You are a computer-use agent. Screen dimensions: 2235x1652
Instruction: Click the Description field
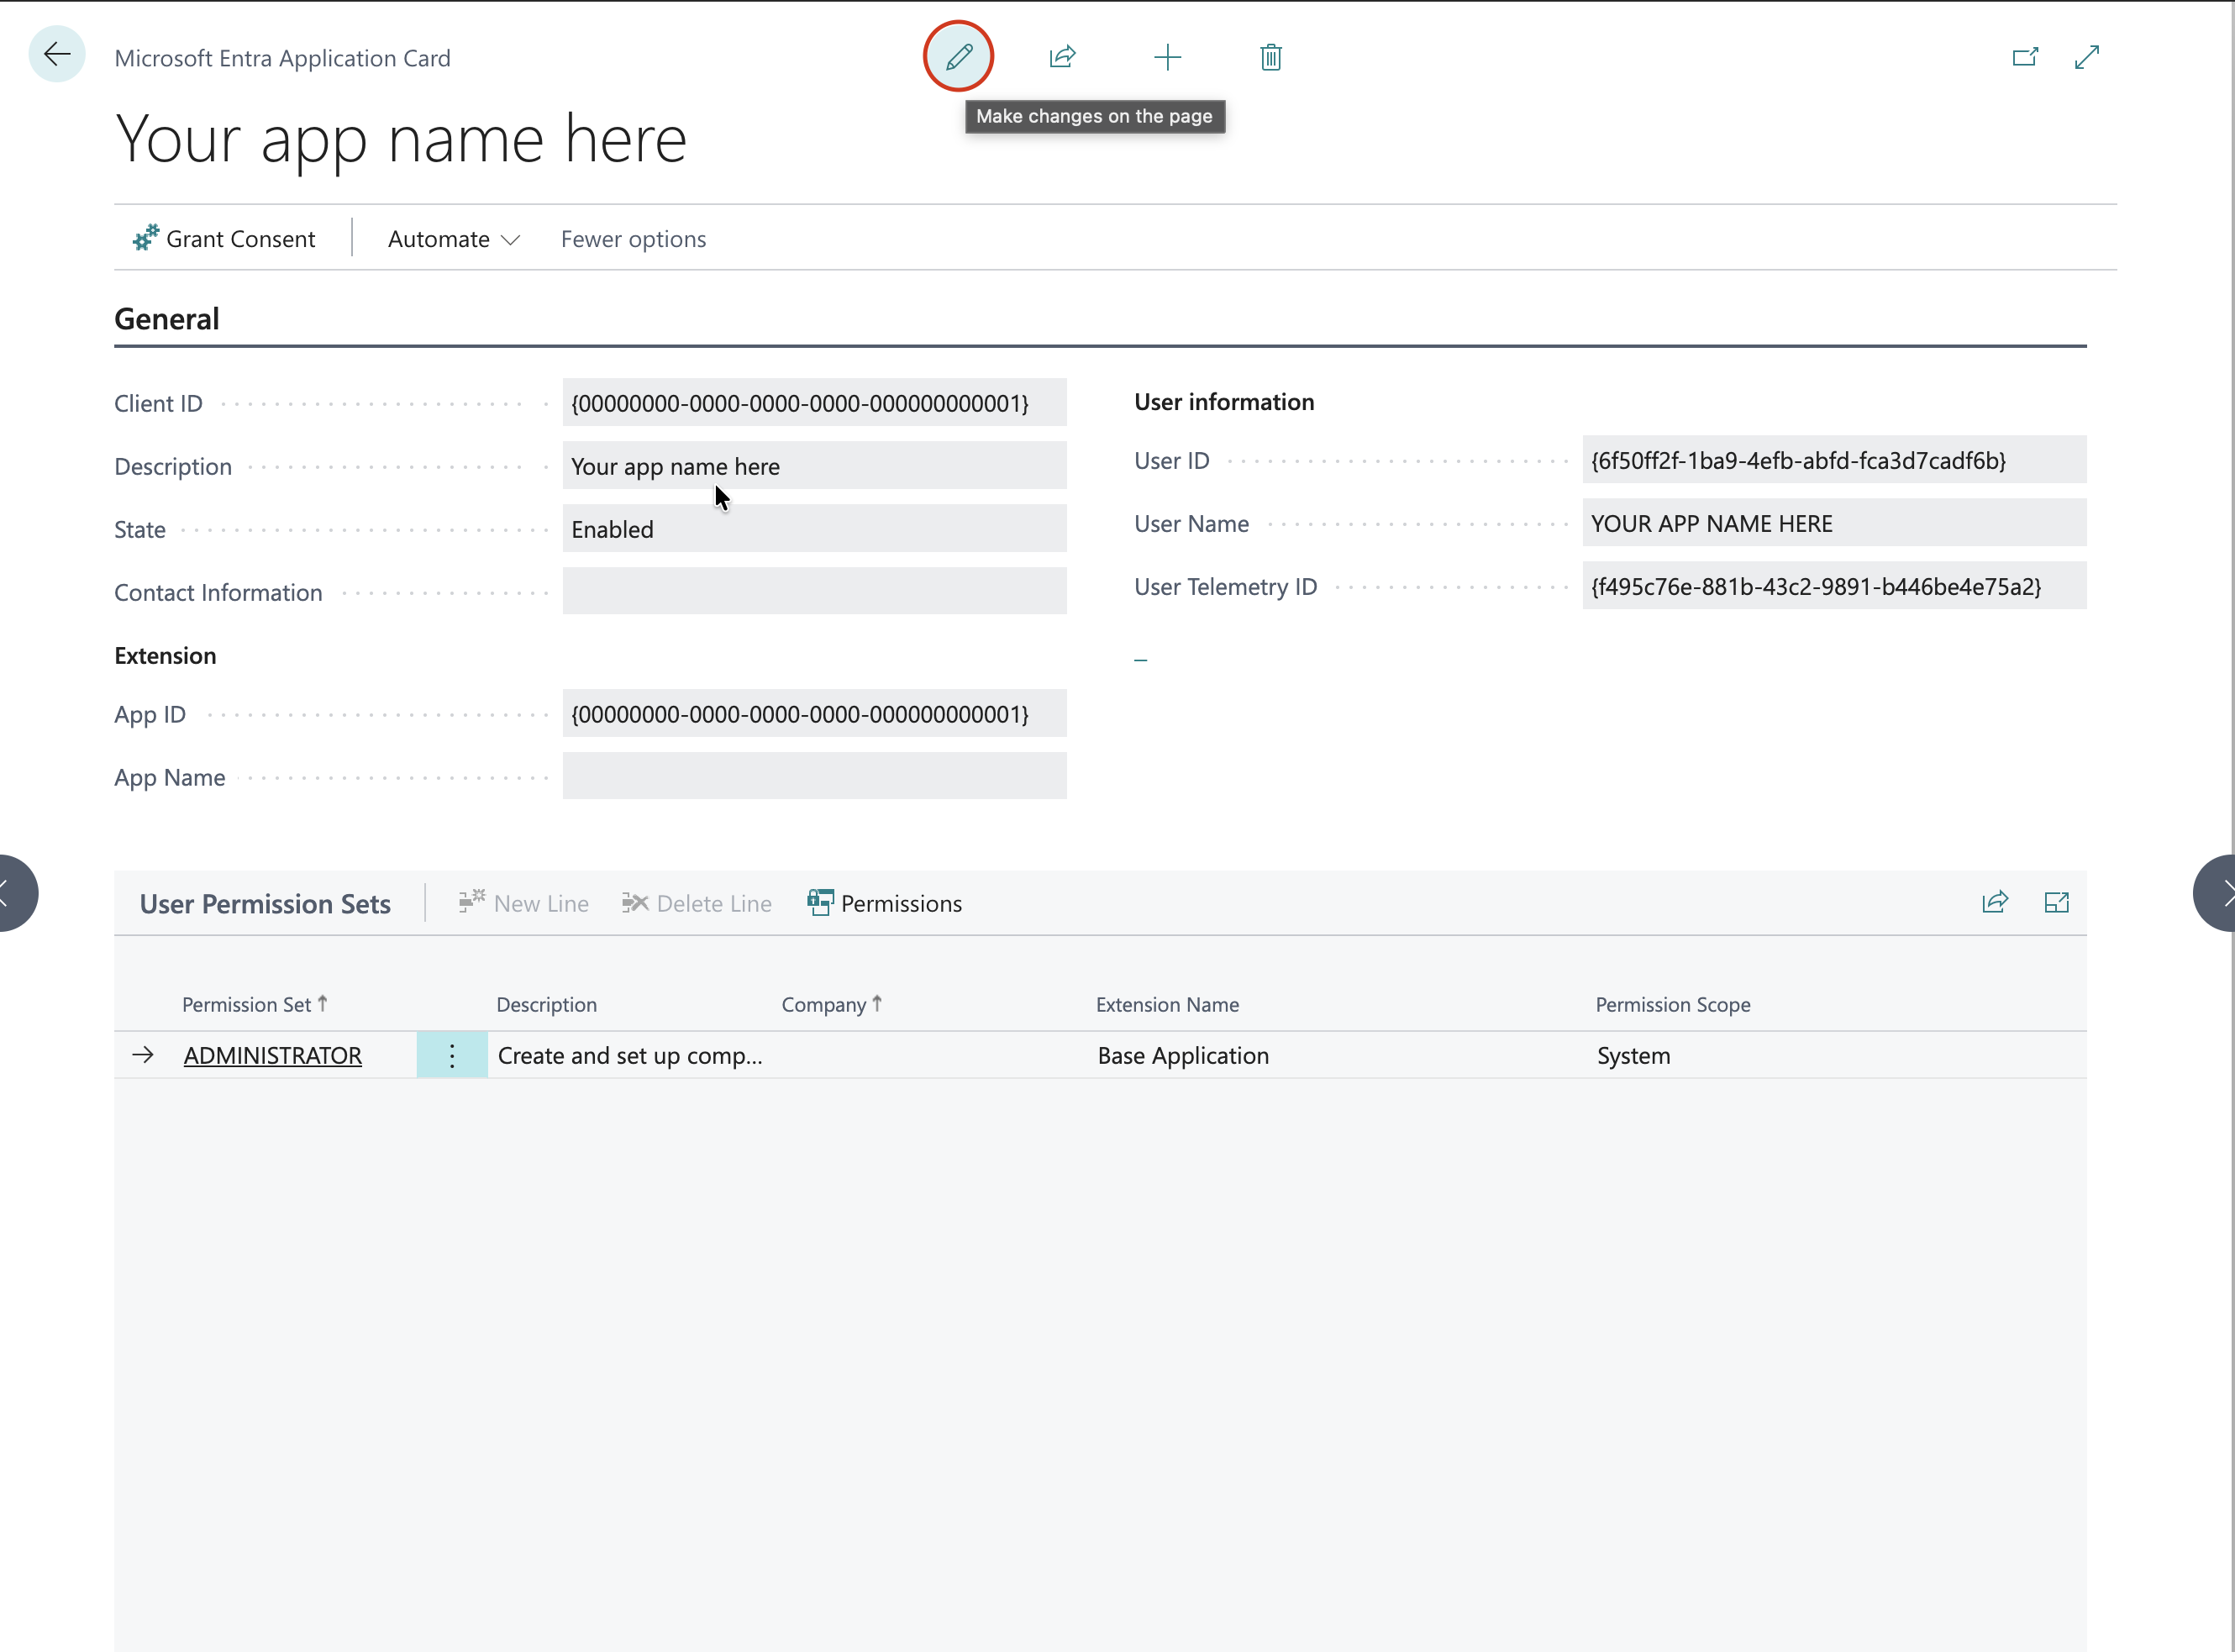pyautogui.click(x=813, y=466)
